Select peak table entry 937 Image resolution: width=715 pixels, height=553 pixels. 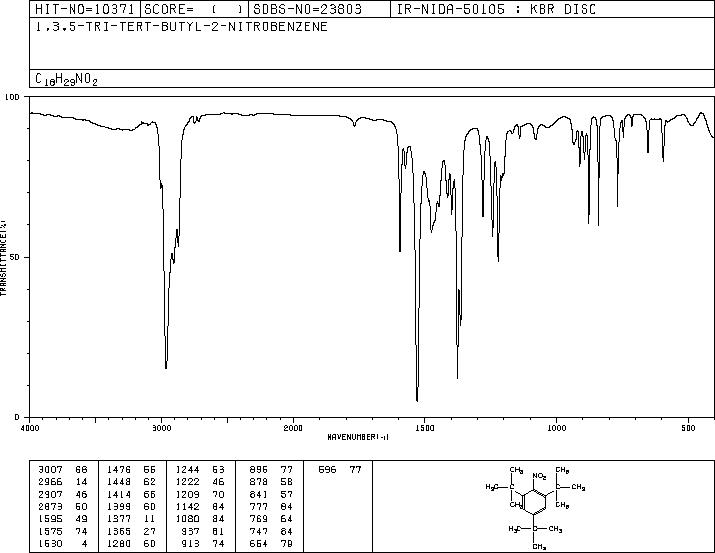point(191,531)
